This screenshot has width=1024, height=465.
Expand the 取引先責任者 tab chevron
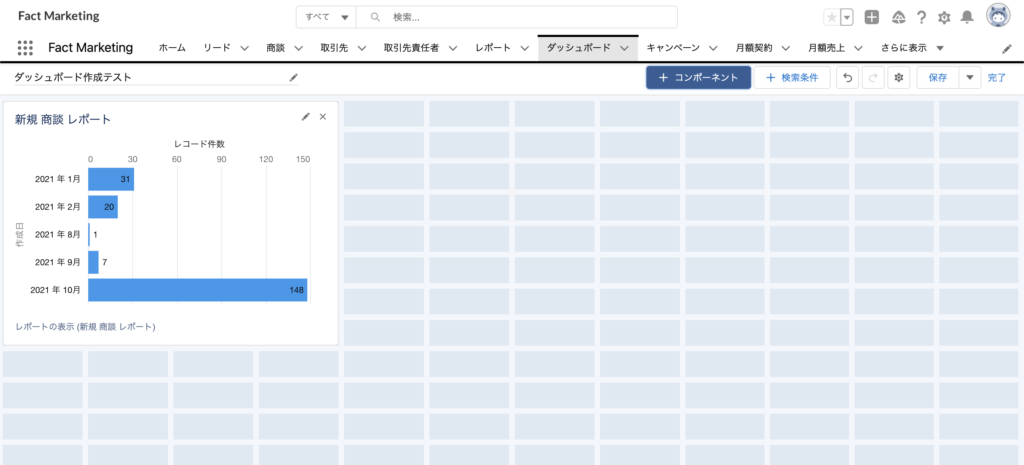click(x=453, y=48)
